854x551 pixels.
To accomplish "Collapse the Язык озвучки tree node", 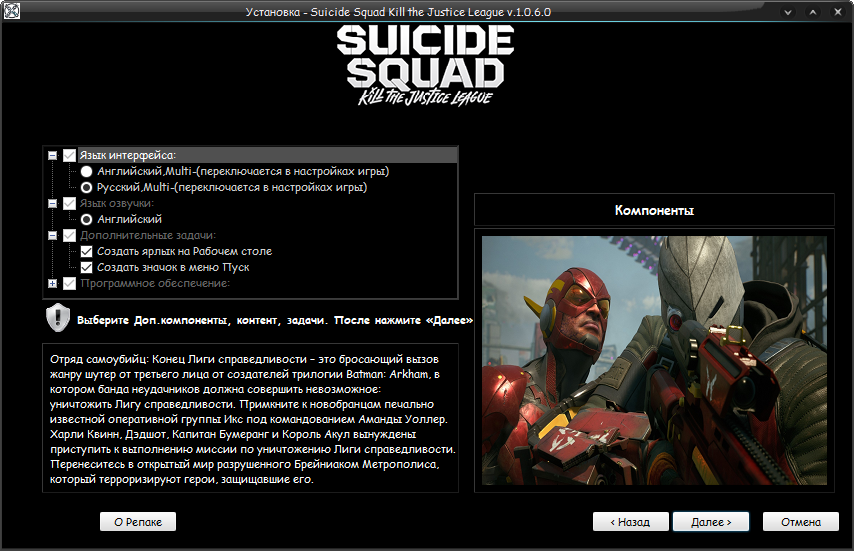I will tap(52, 203).
